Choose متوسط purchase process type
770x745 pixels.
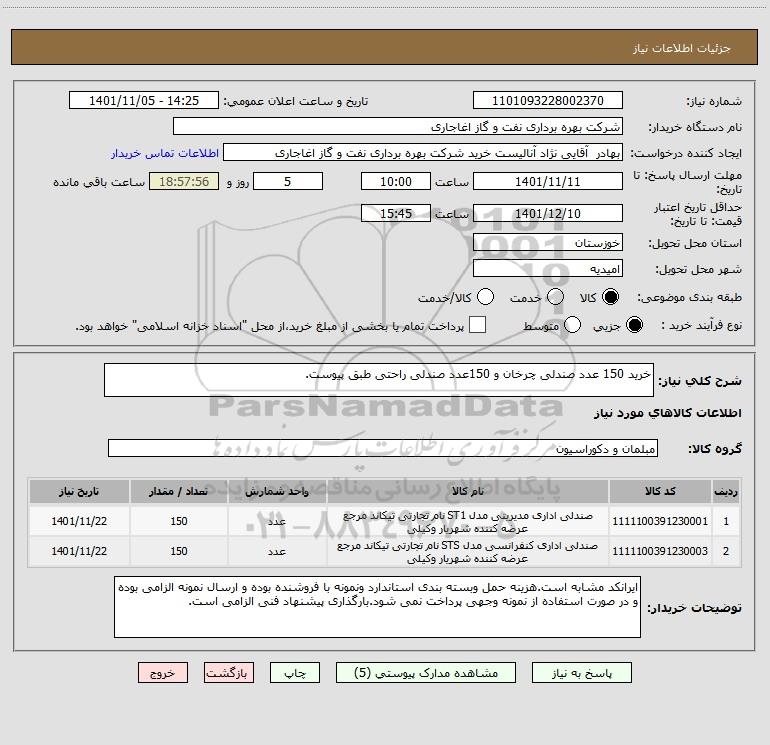[x=572, y=325]
